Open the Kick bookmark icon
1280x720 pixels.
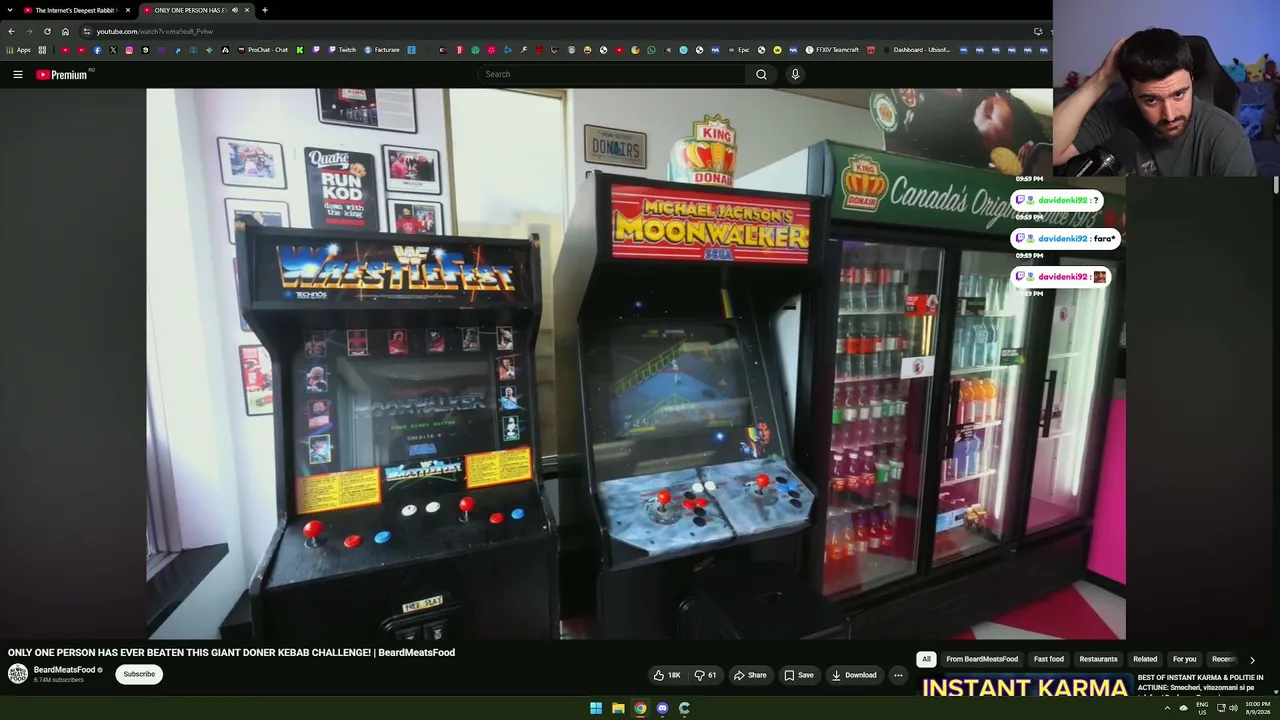tap(300, 50)
